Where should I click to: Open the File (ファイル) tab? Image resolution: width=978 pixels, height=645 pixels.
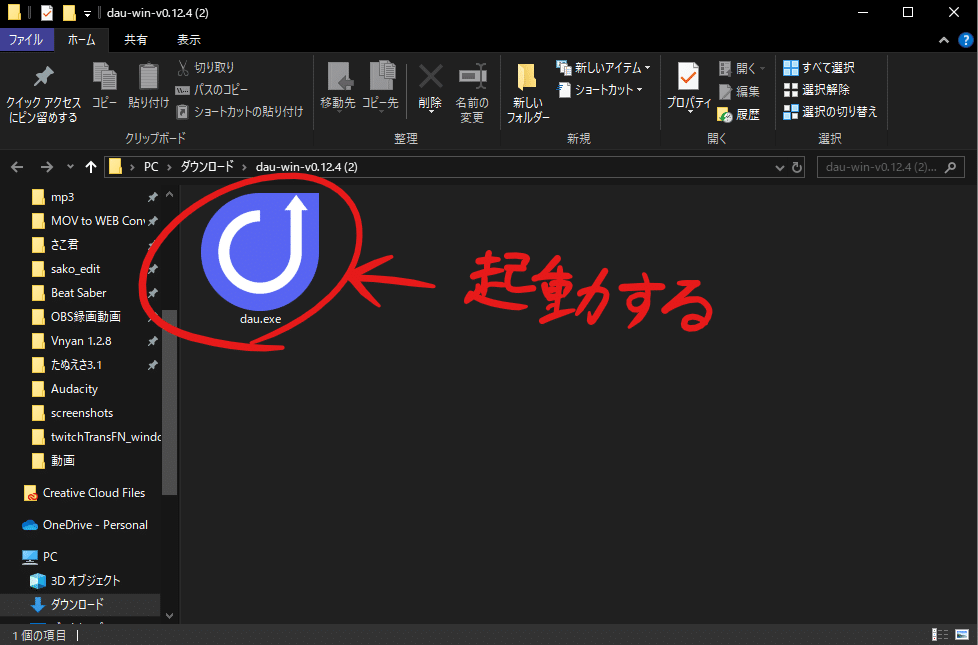tap(26, 39)
